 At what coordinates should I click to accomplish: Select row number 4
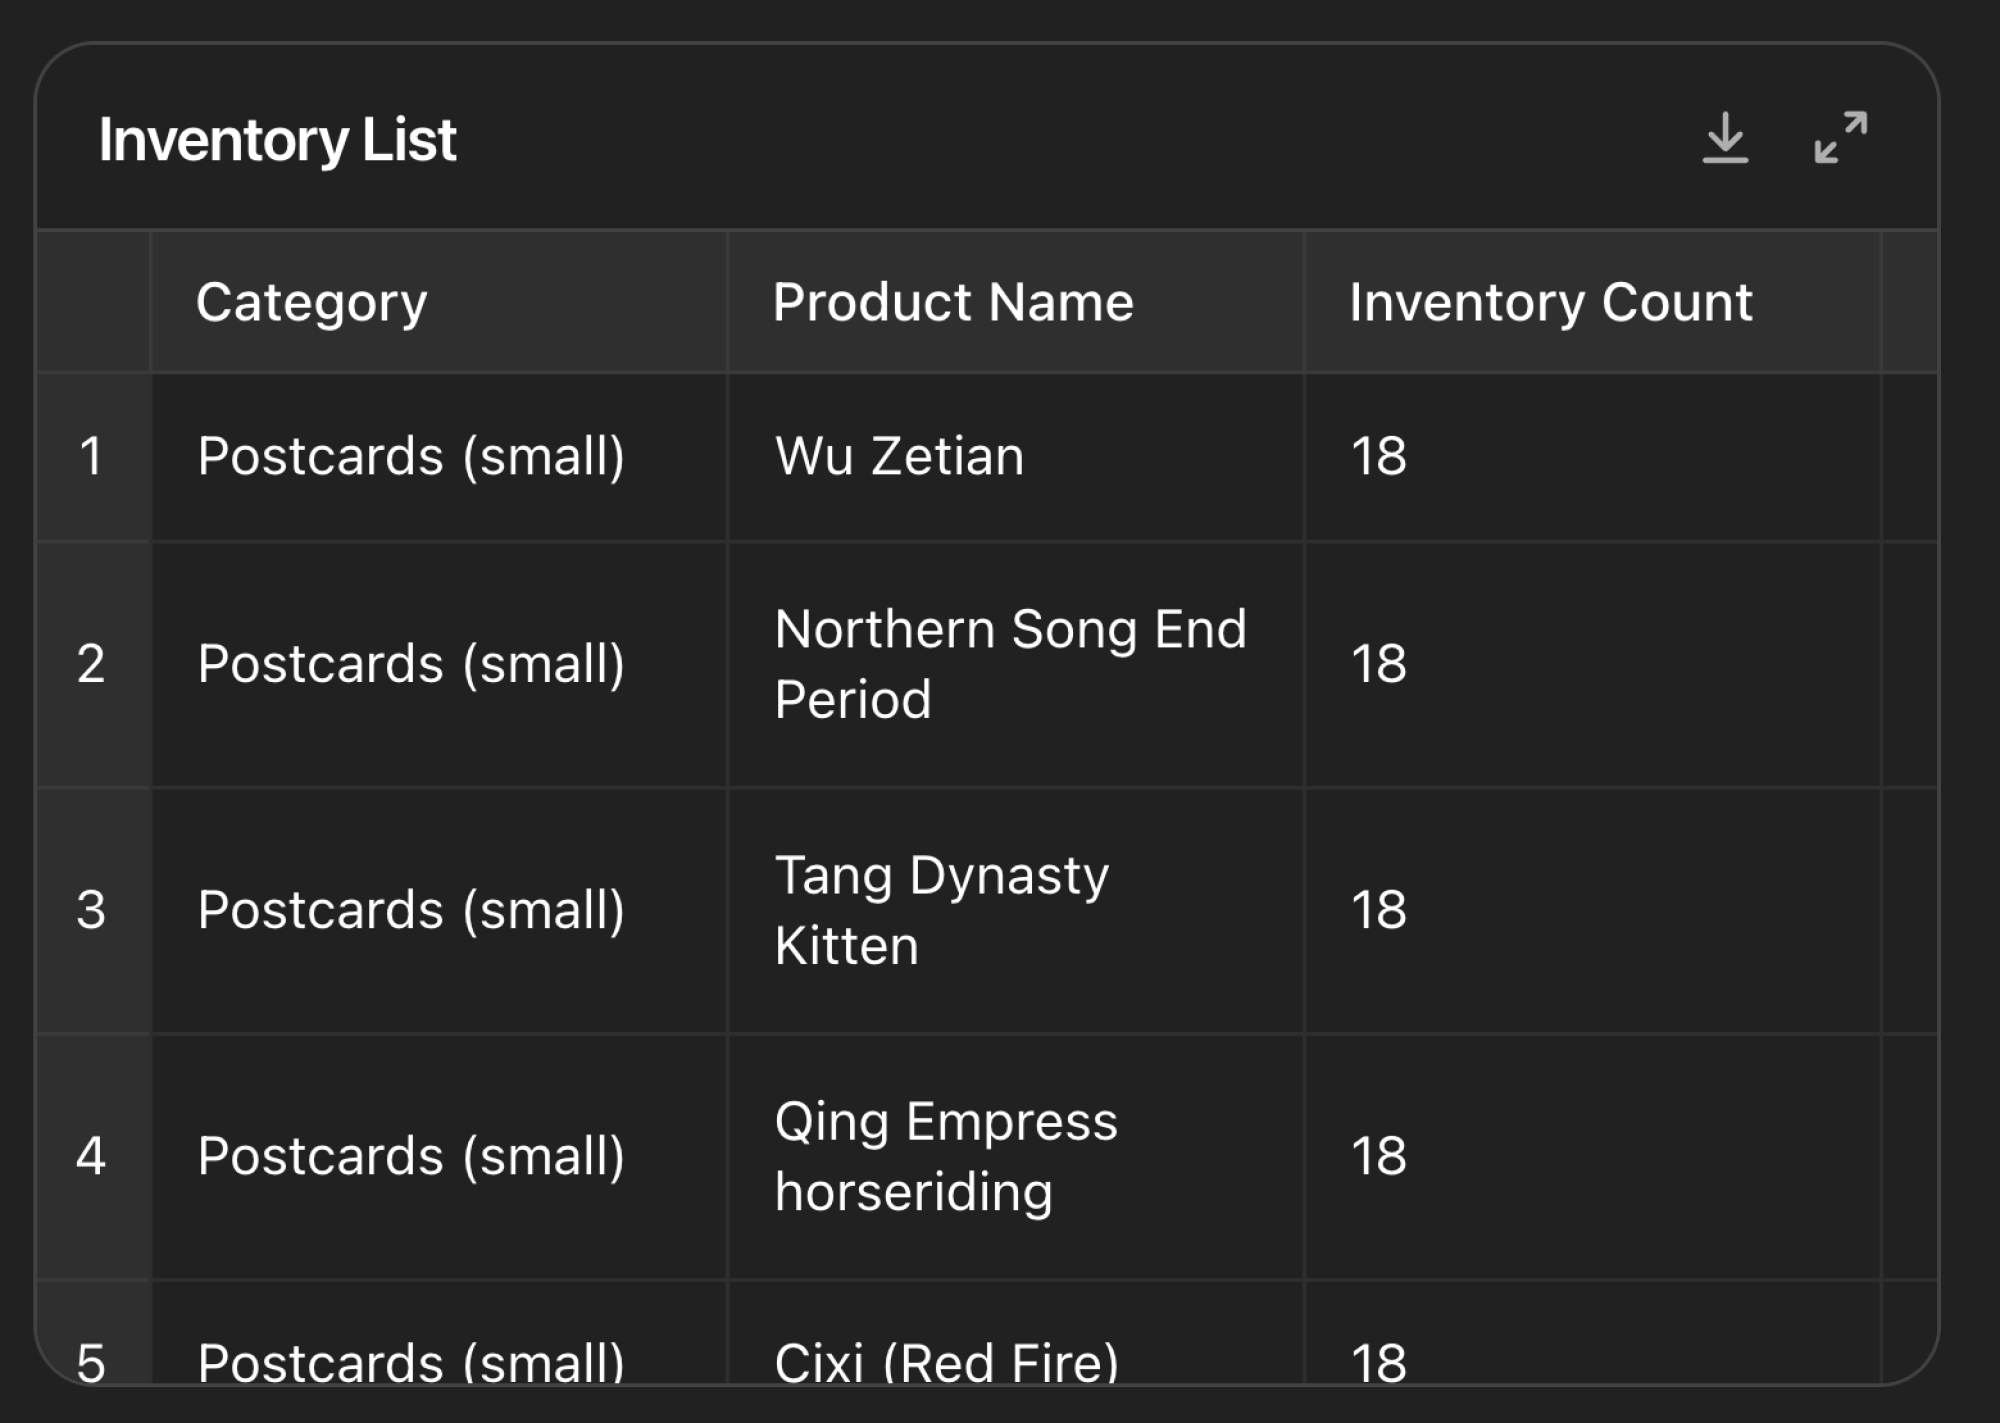point(92,1156)
